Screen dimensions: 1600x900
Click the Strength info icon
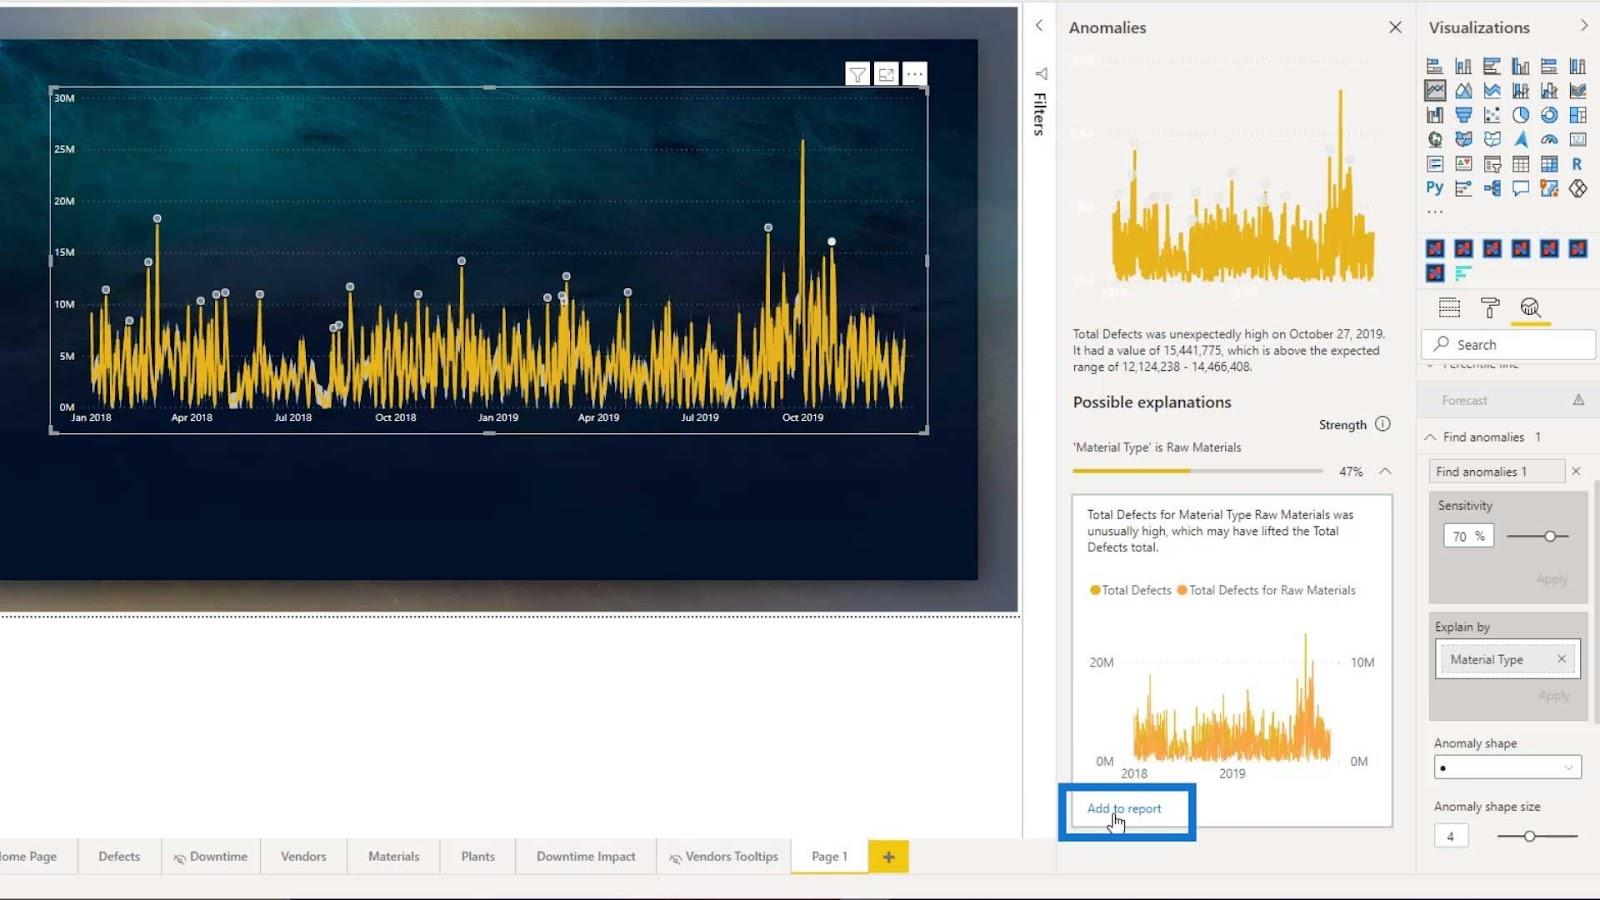click(1382, 424)
